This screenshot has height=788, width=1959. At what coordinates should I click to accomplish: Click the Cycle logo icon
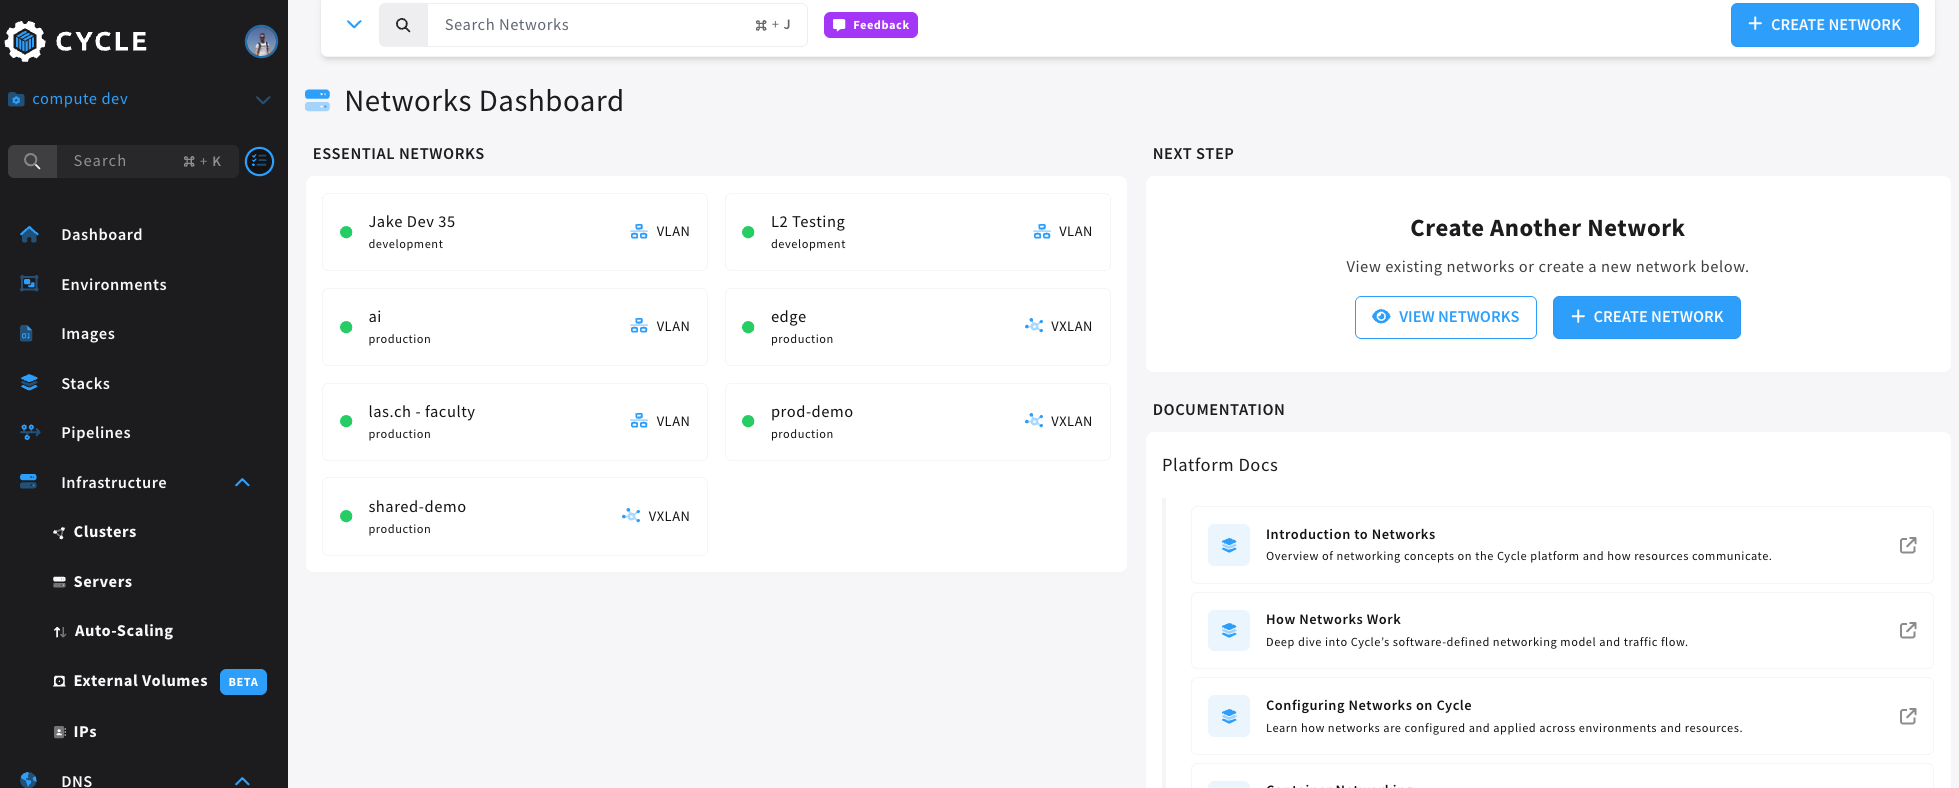click(x=25, y=41)
